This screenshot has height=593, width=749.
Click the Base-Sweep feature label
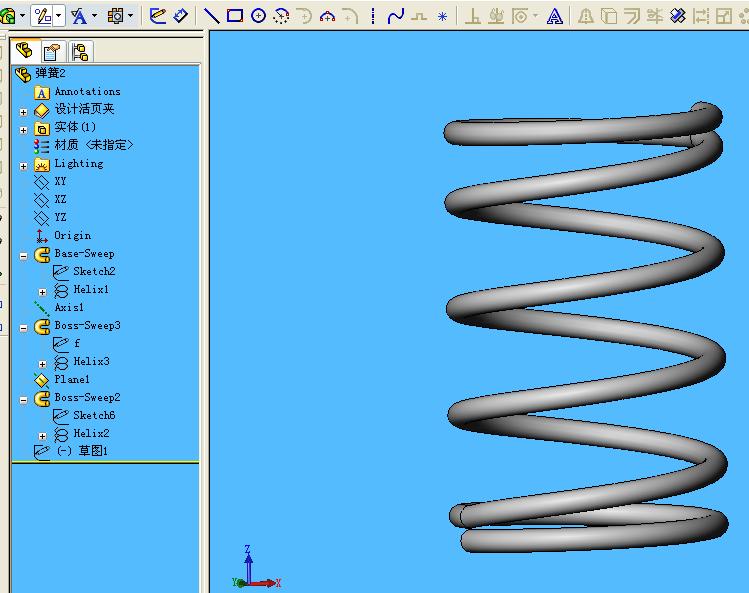point(84,253)
